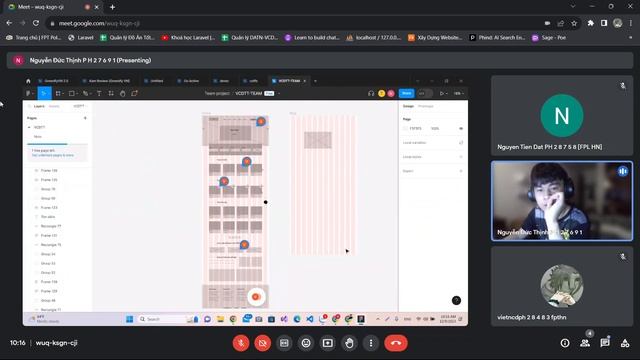Open a new Chrome tab
The height and width of the screenshot is (360, 640).
click(112, 7)
